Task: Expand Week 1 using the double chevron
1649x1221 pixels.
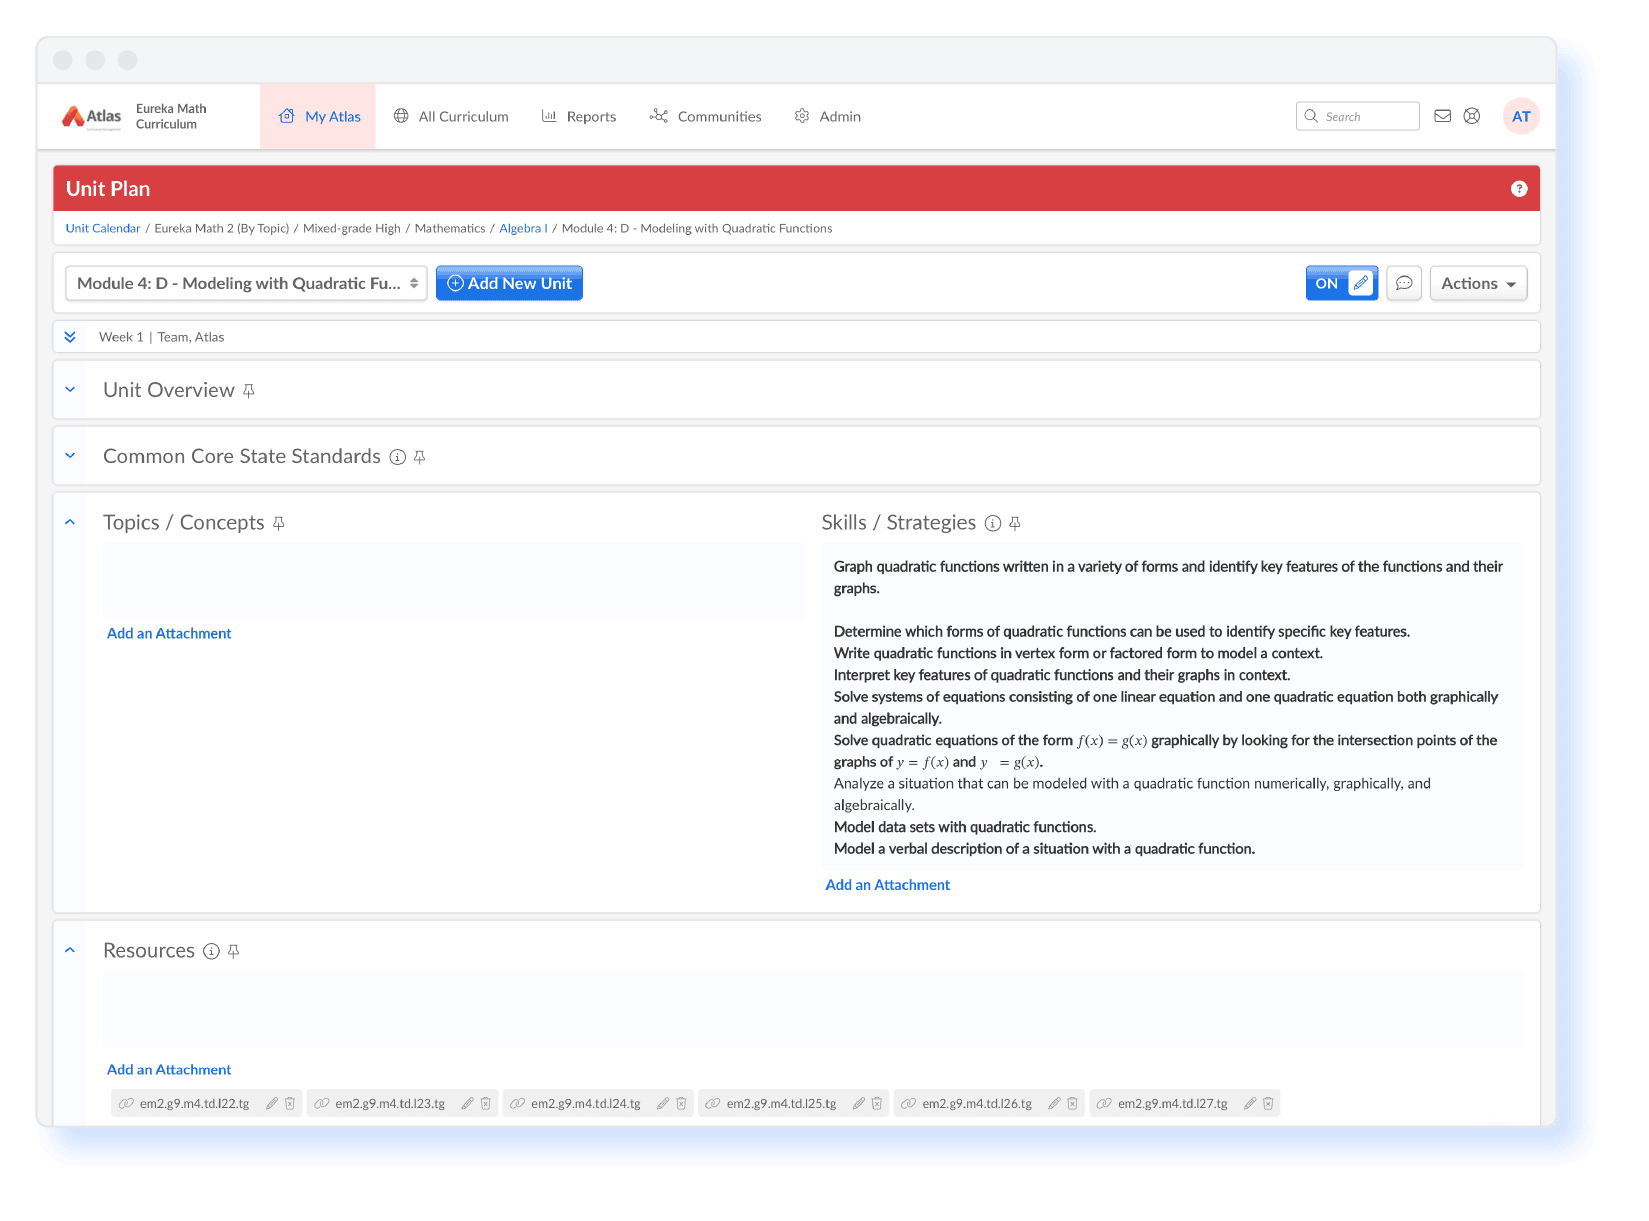Action: [x=70, y=337]
